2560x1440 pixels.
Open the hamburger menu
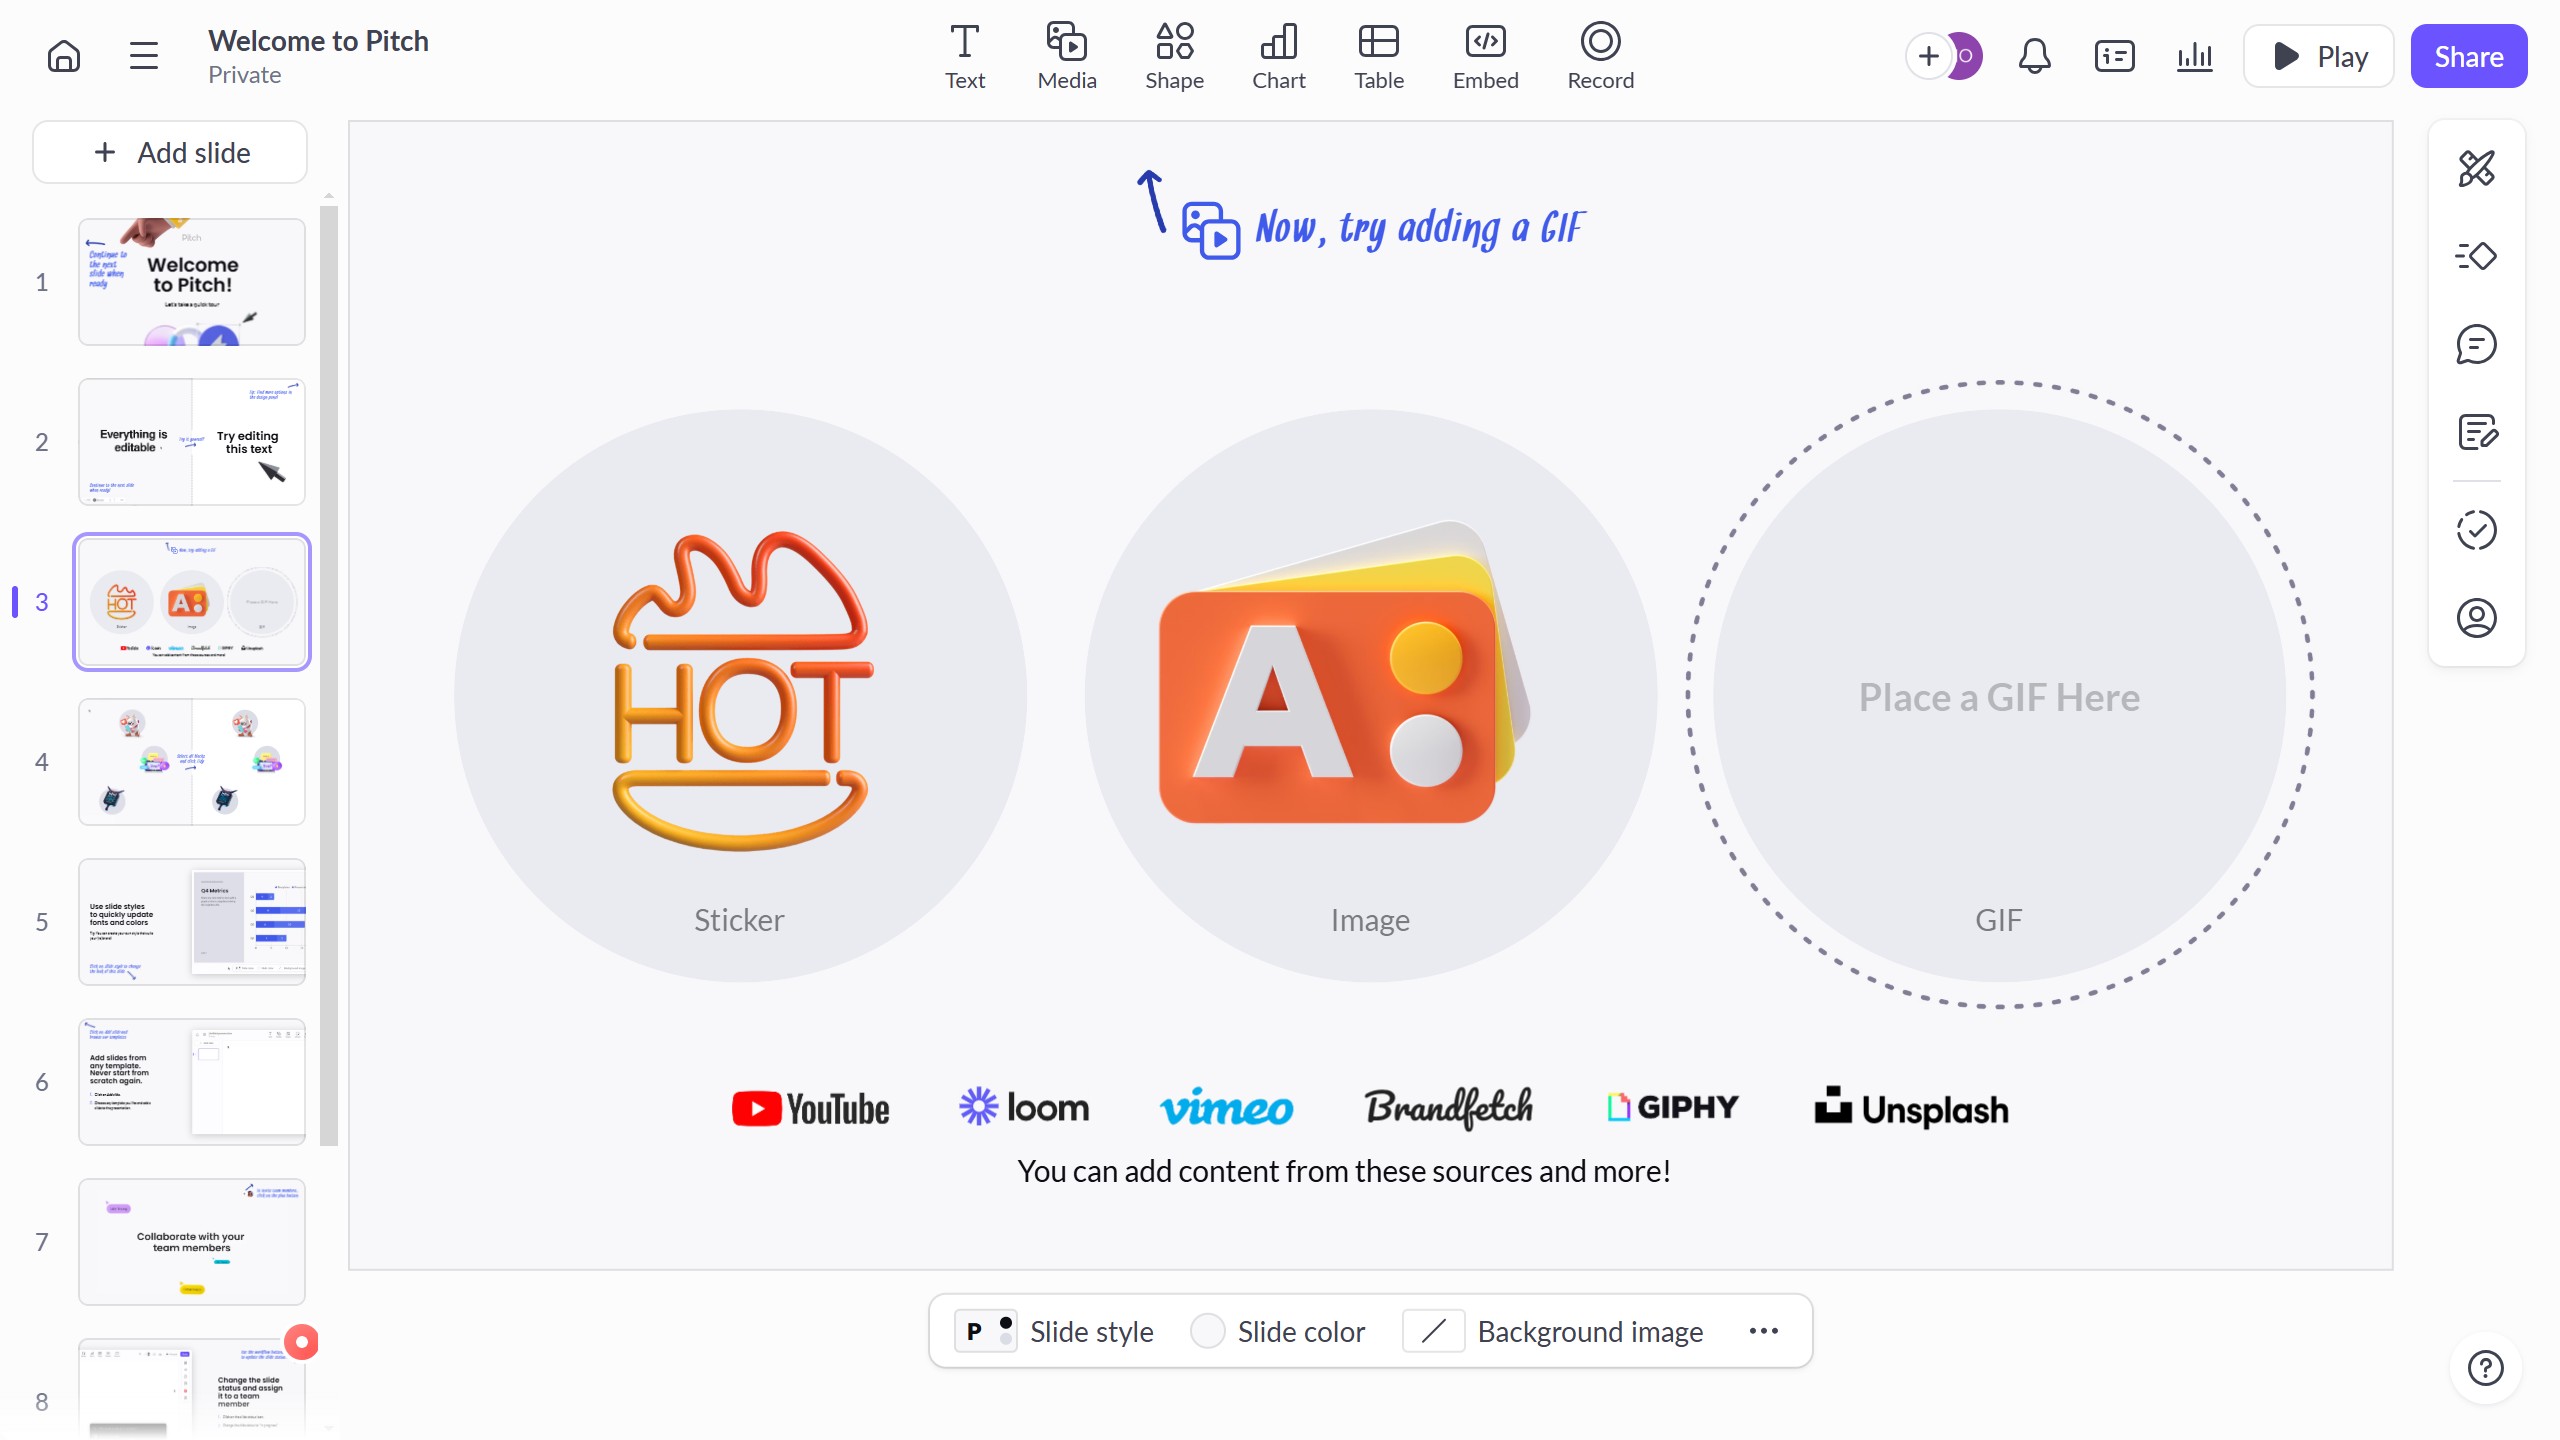pos(144,56)
